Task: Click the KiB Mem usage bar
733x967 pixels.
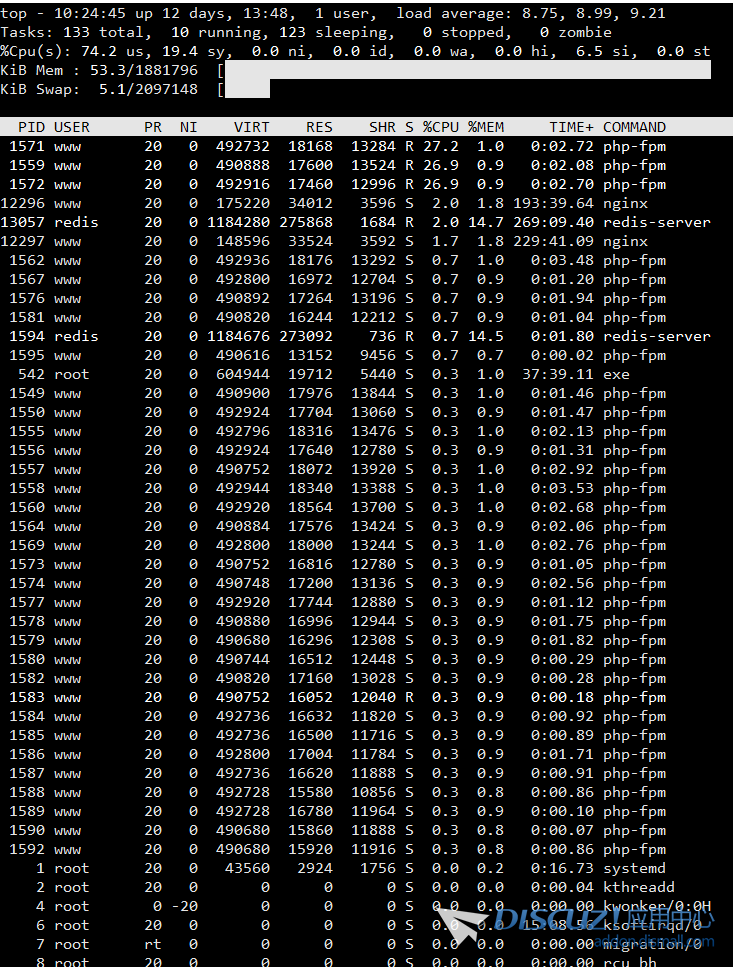Action: point(468,70)
